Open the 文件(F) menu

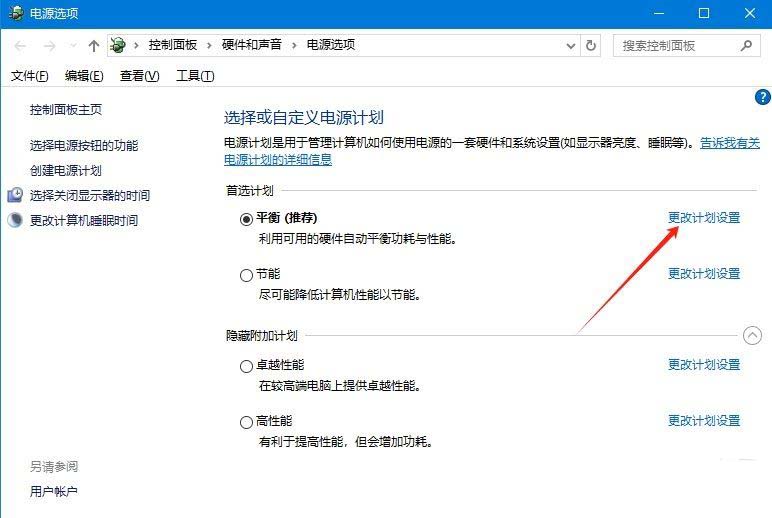click(x=30, y=76)
